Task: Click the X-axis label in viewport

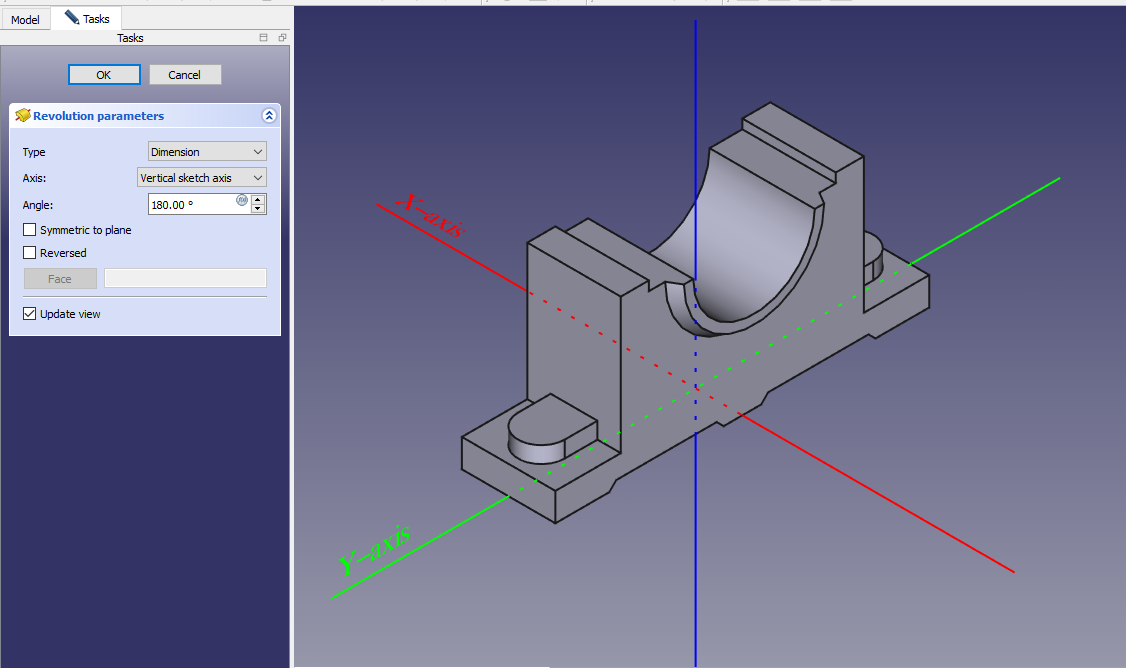Action: [x=430, y=214]
